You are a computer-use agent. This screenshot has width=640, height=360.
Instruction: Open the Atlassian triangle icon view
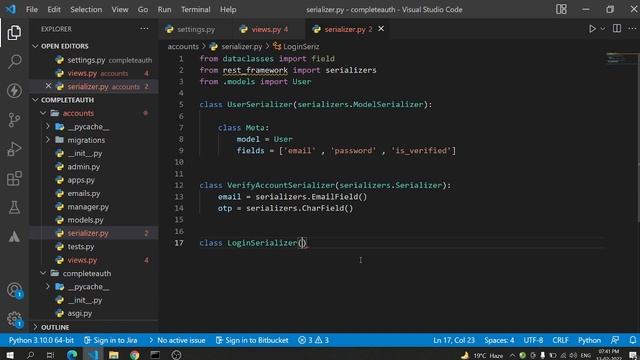(14, 237)
